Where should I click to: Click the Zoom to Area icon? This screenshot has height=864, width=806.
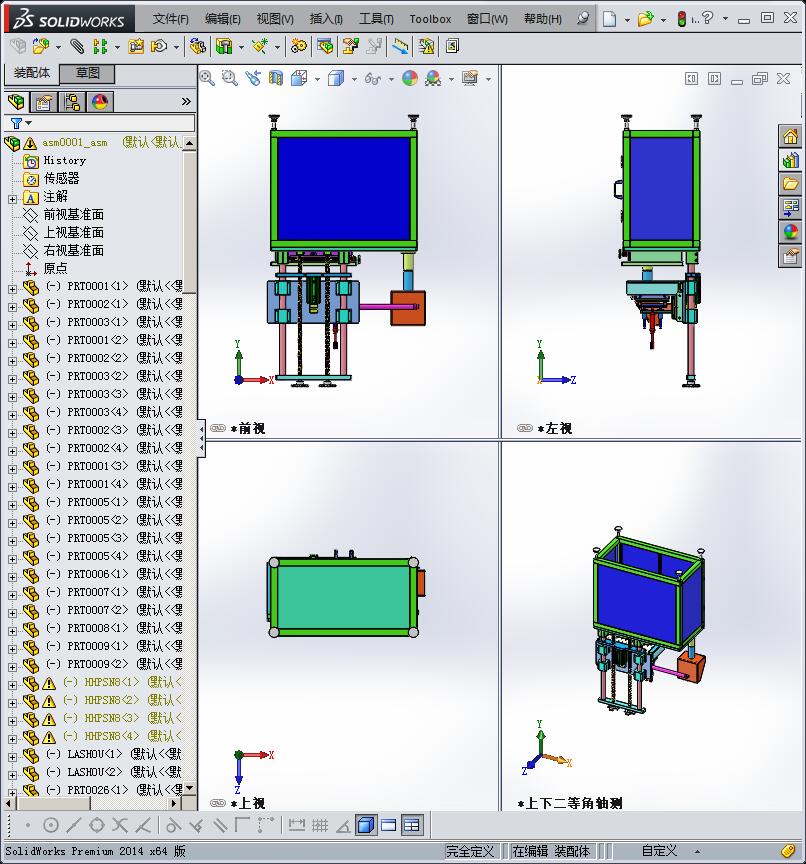(230, 78)
